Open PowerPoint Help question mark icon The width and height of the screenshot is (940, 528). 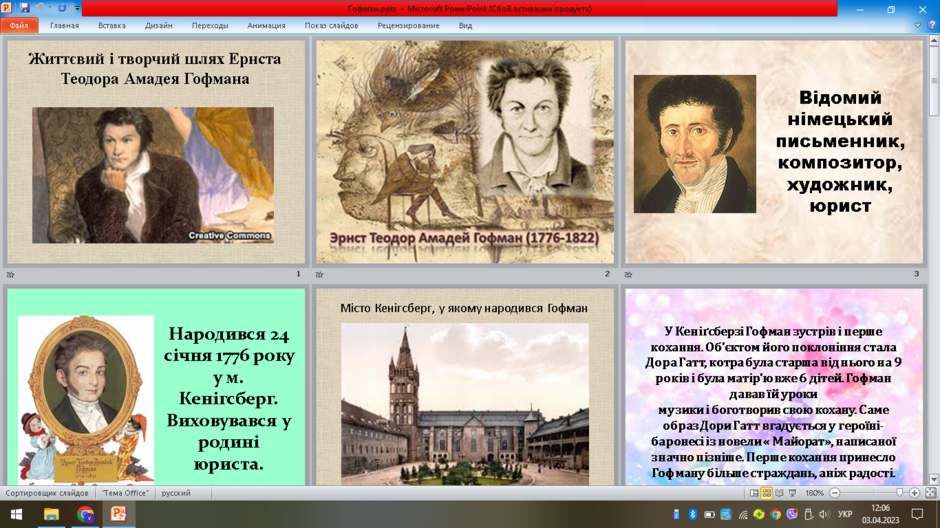pos(932,25)
